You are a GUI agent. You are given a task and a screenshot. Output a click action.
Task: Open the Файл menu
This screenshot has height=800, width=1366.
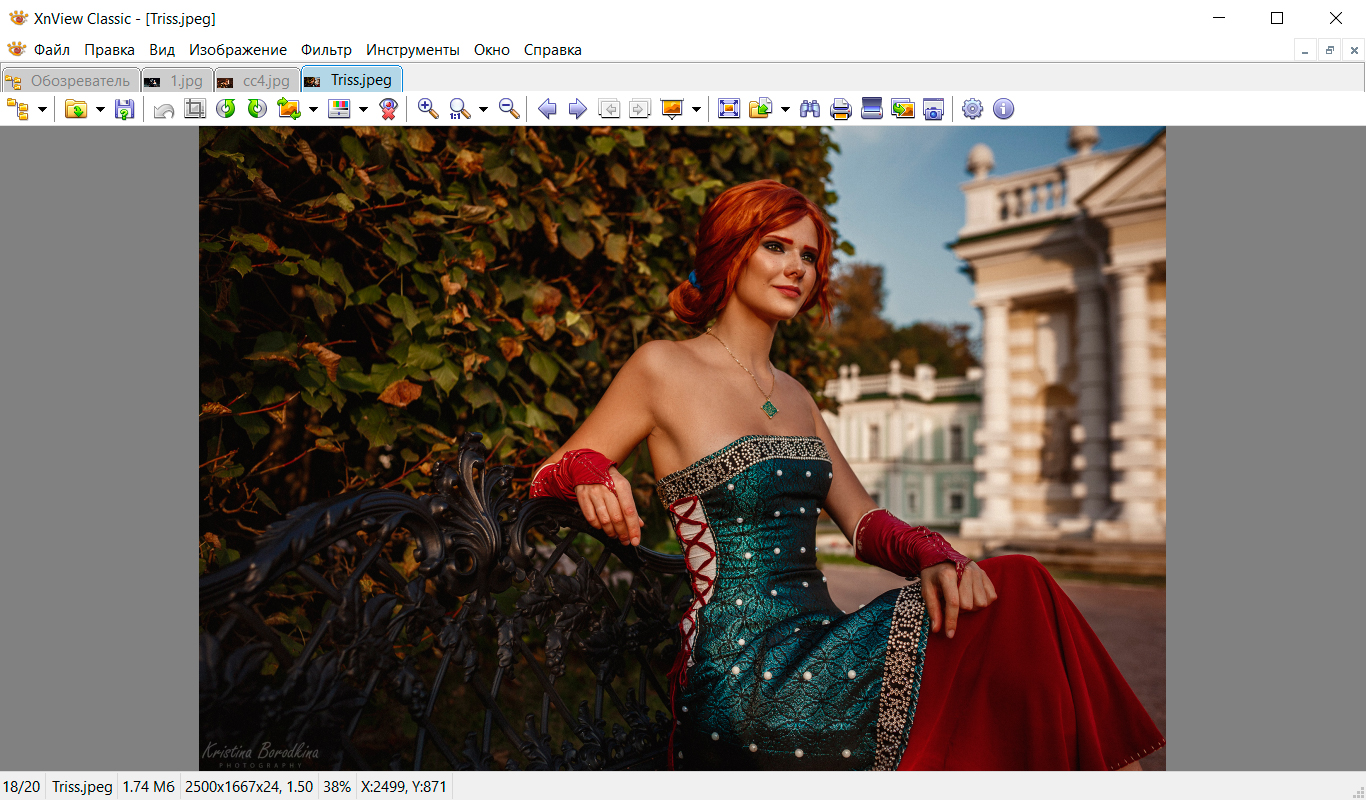click(x=52, y=50)
